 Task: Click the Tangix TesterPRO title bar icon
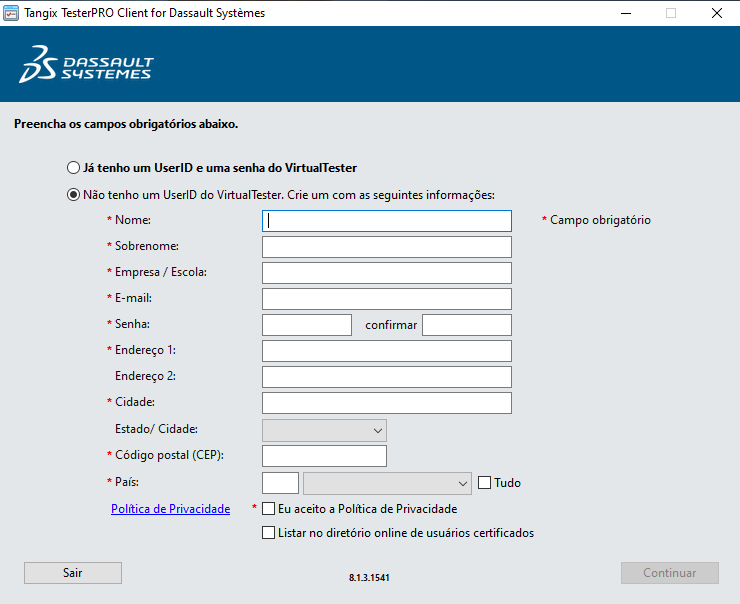coord(11,13)
